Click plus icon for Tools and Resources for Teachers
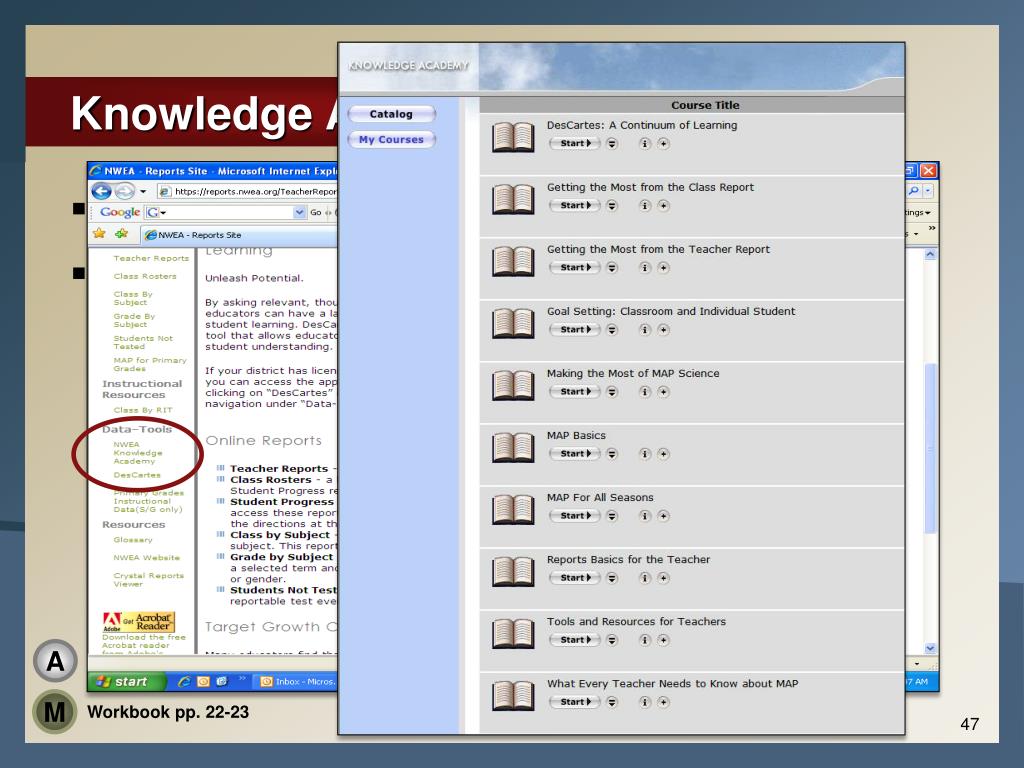 664,640
